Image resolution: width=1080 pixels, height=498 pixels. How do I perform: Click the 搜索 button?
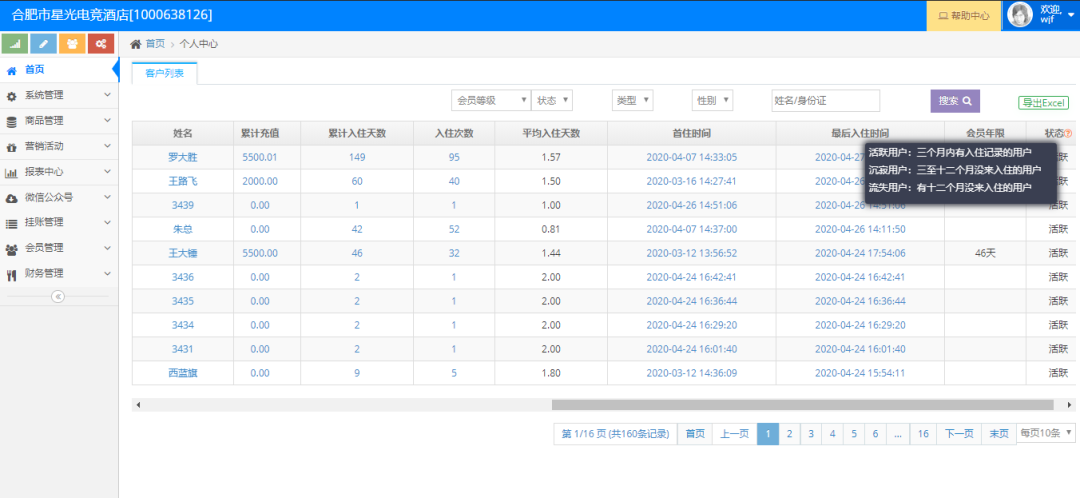point(955,101)
